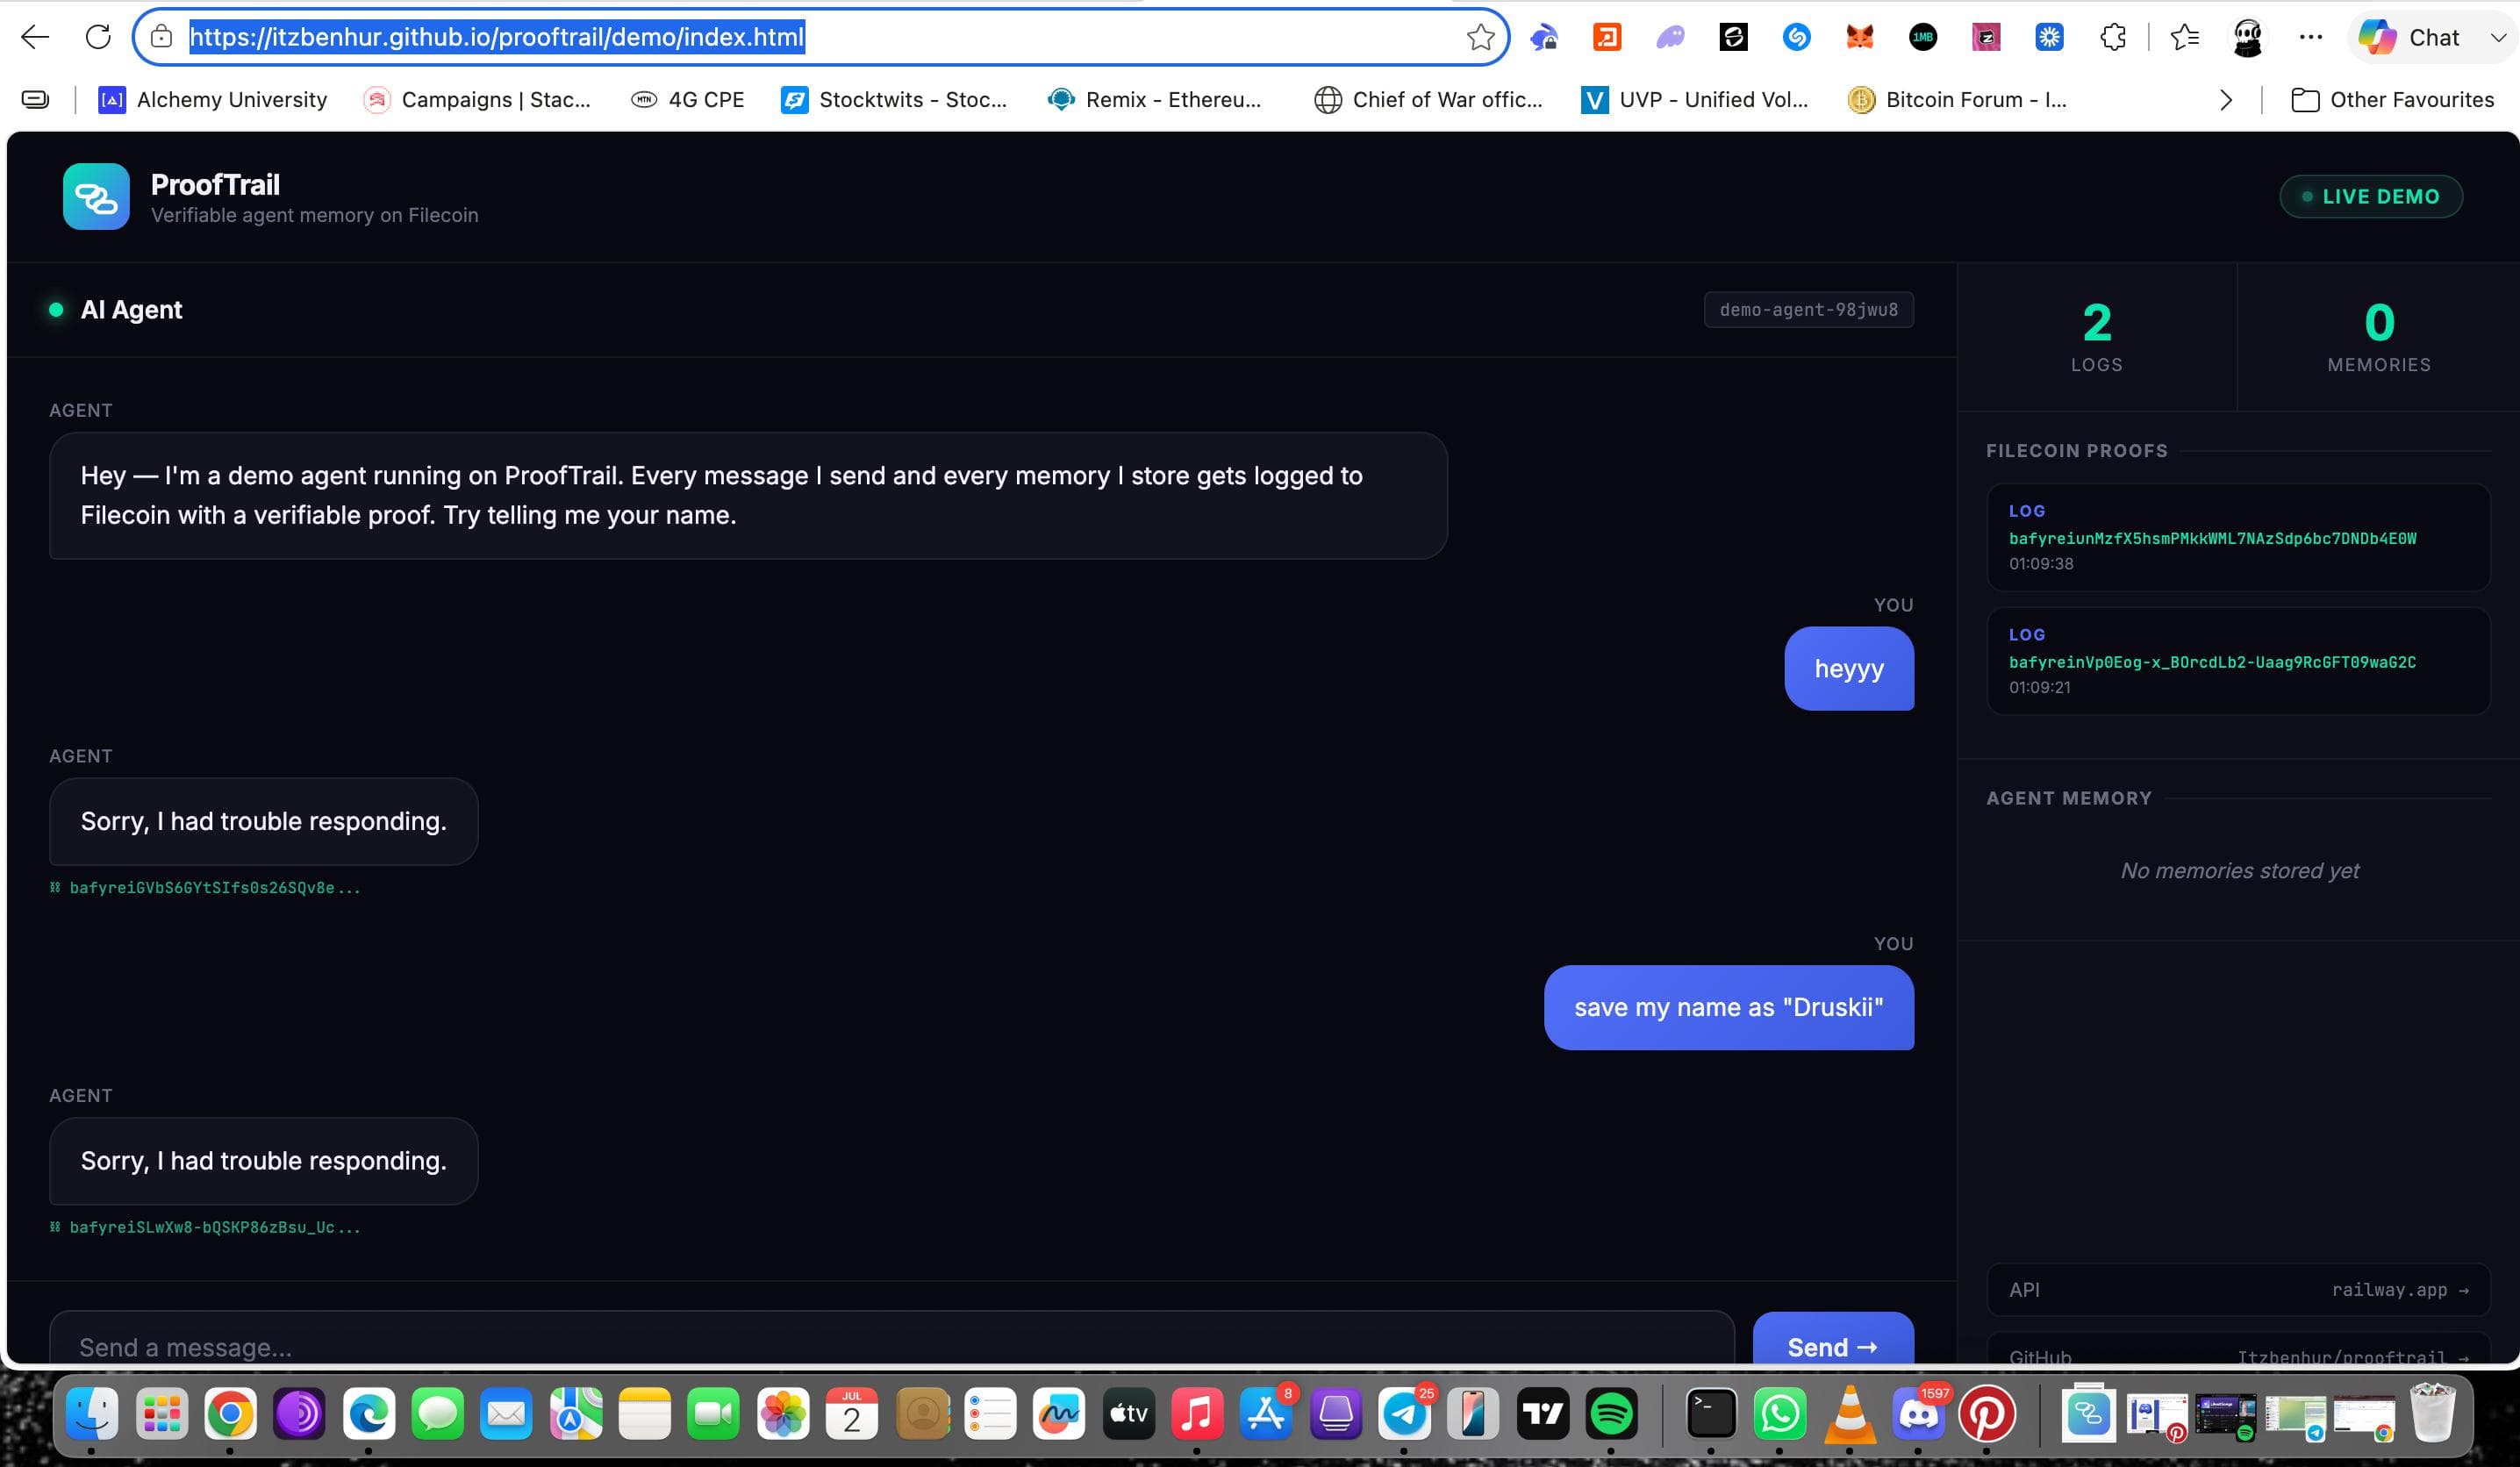
Task: Click the 2 LOGS counter
Action: 2097,337
